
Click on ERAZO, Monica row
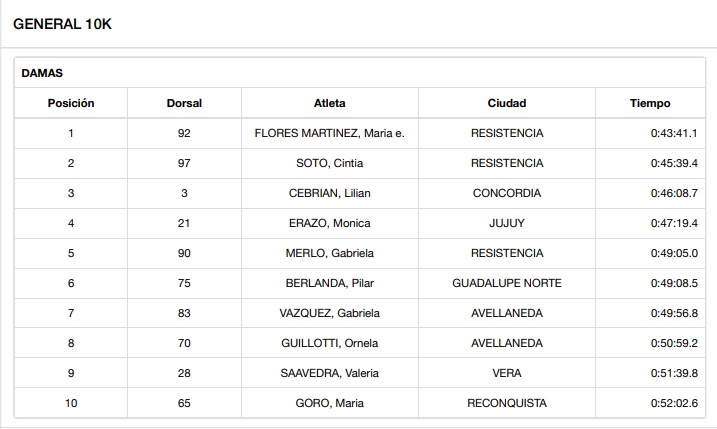click(329, 223)
